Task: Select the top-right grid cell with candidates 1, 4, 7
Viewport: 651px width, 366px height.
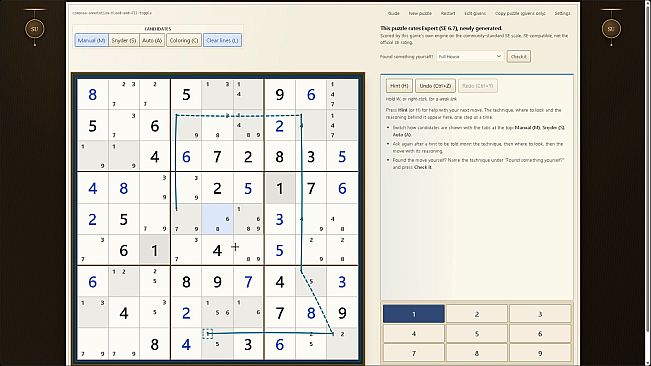Action: (342, 95)
